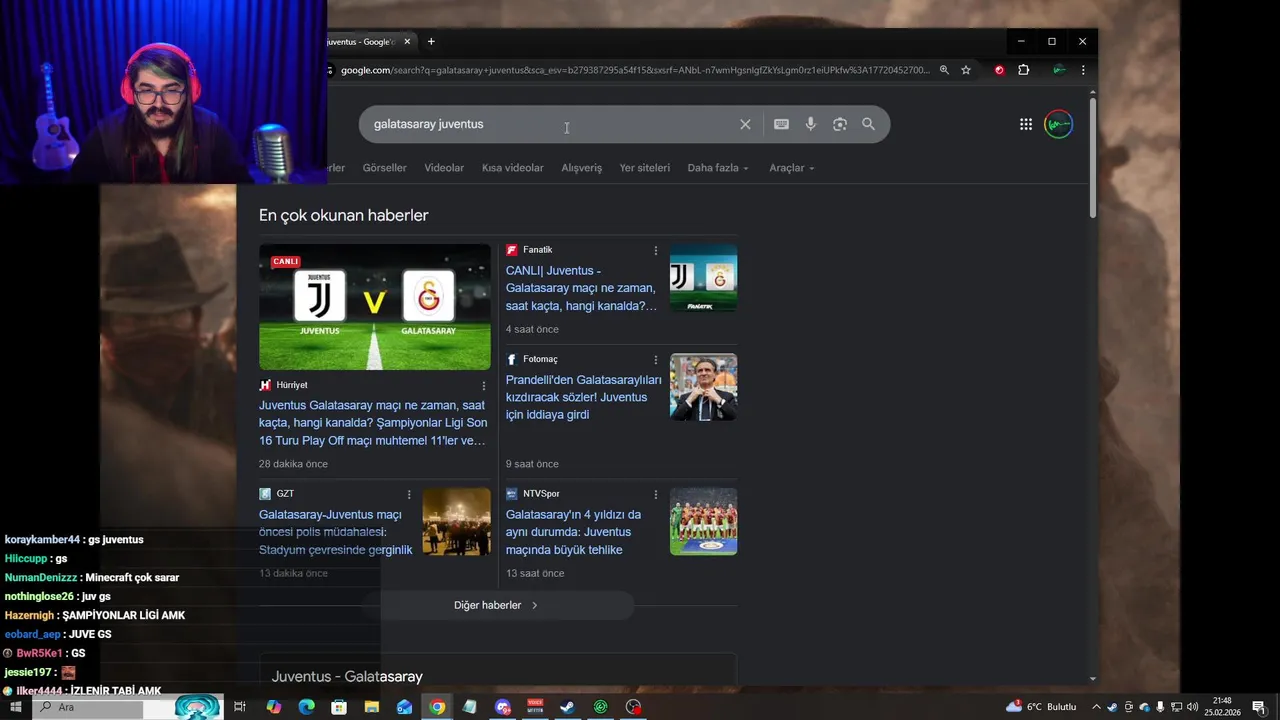The image size is (1280, 720).
Task: Open the Prandelli Fotomaç headline
Action: [583, 397]
